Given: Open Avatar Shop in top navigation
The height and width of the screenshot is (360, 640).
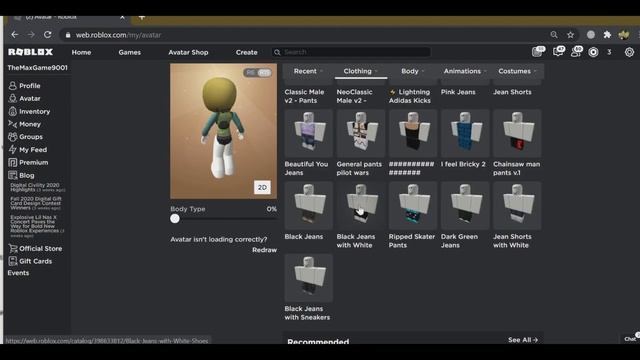Looking at the screenshot, I should [188, 52].
